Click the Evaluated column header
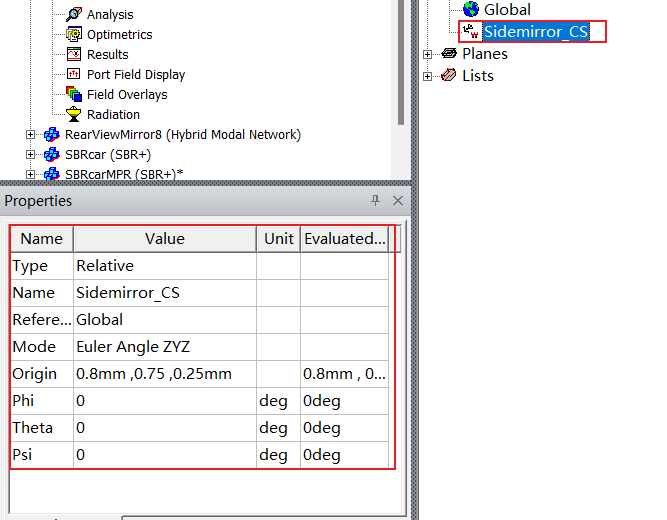Image resolution: width=667 pixels, height=520 pixels. click(x=345, y=239)
